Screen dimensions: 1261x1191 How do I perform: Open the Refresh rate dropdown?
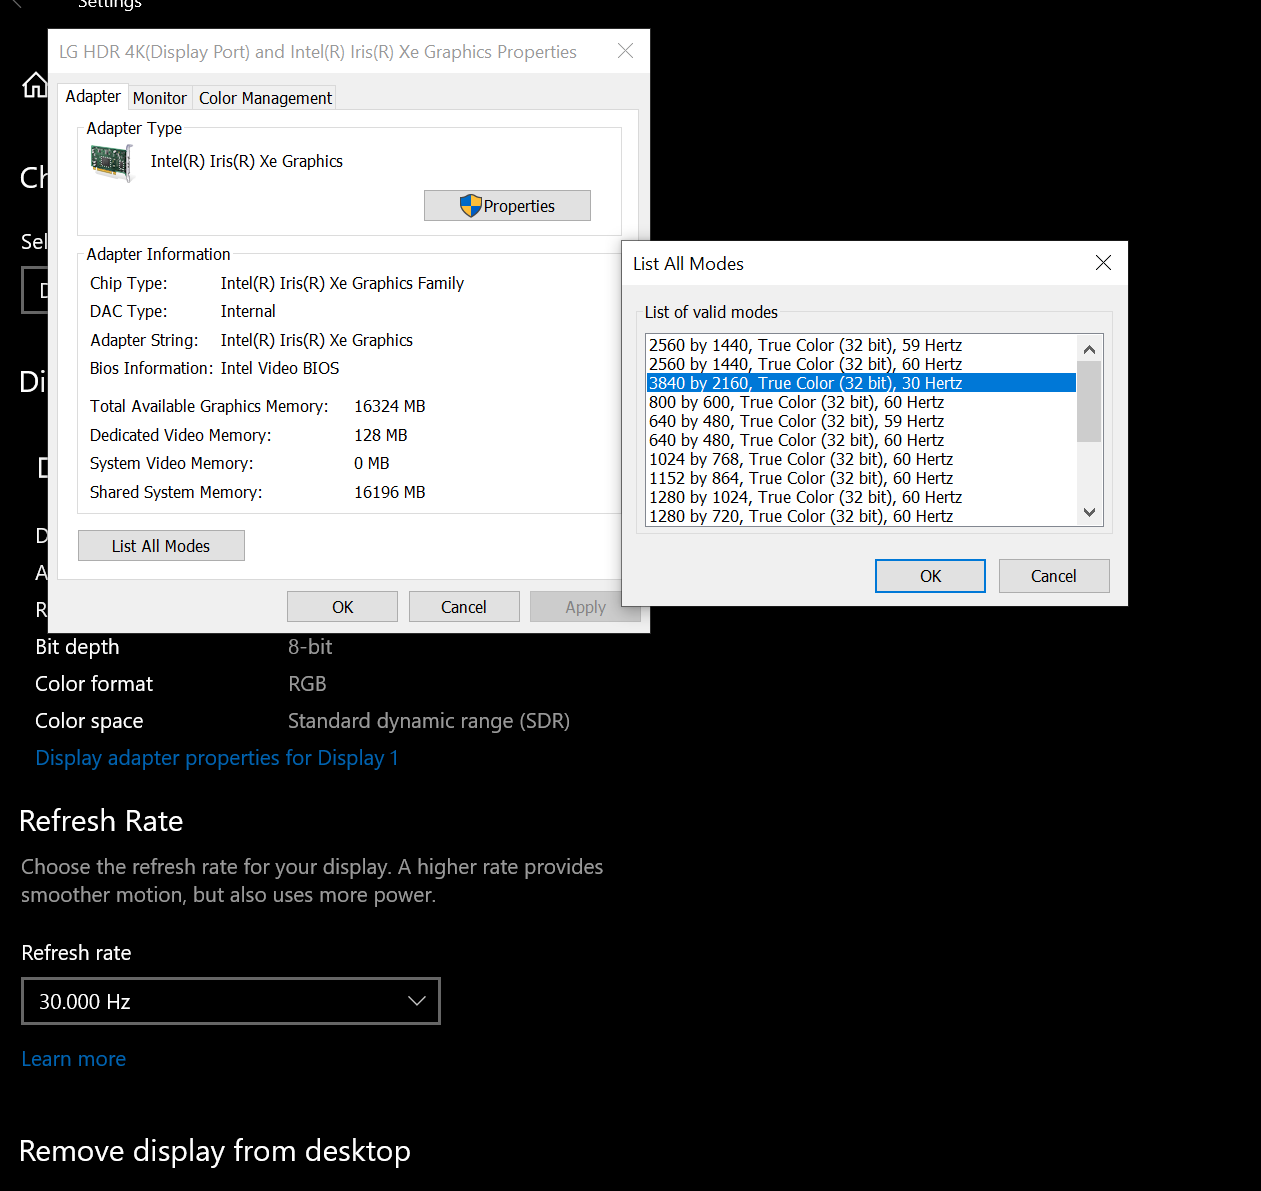231,1001
